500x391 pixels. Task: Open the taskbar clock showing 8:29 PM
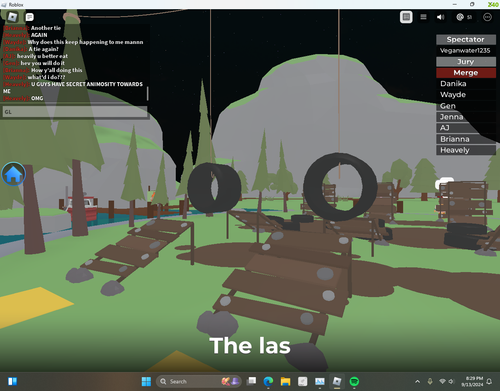point(472,381)
